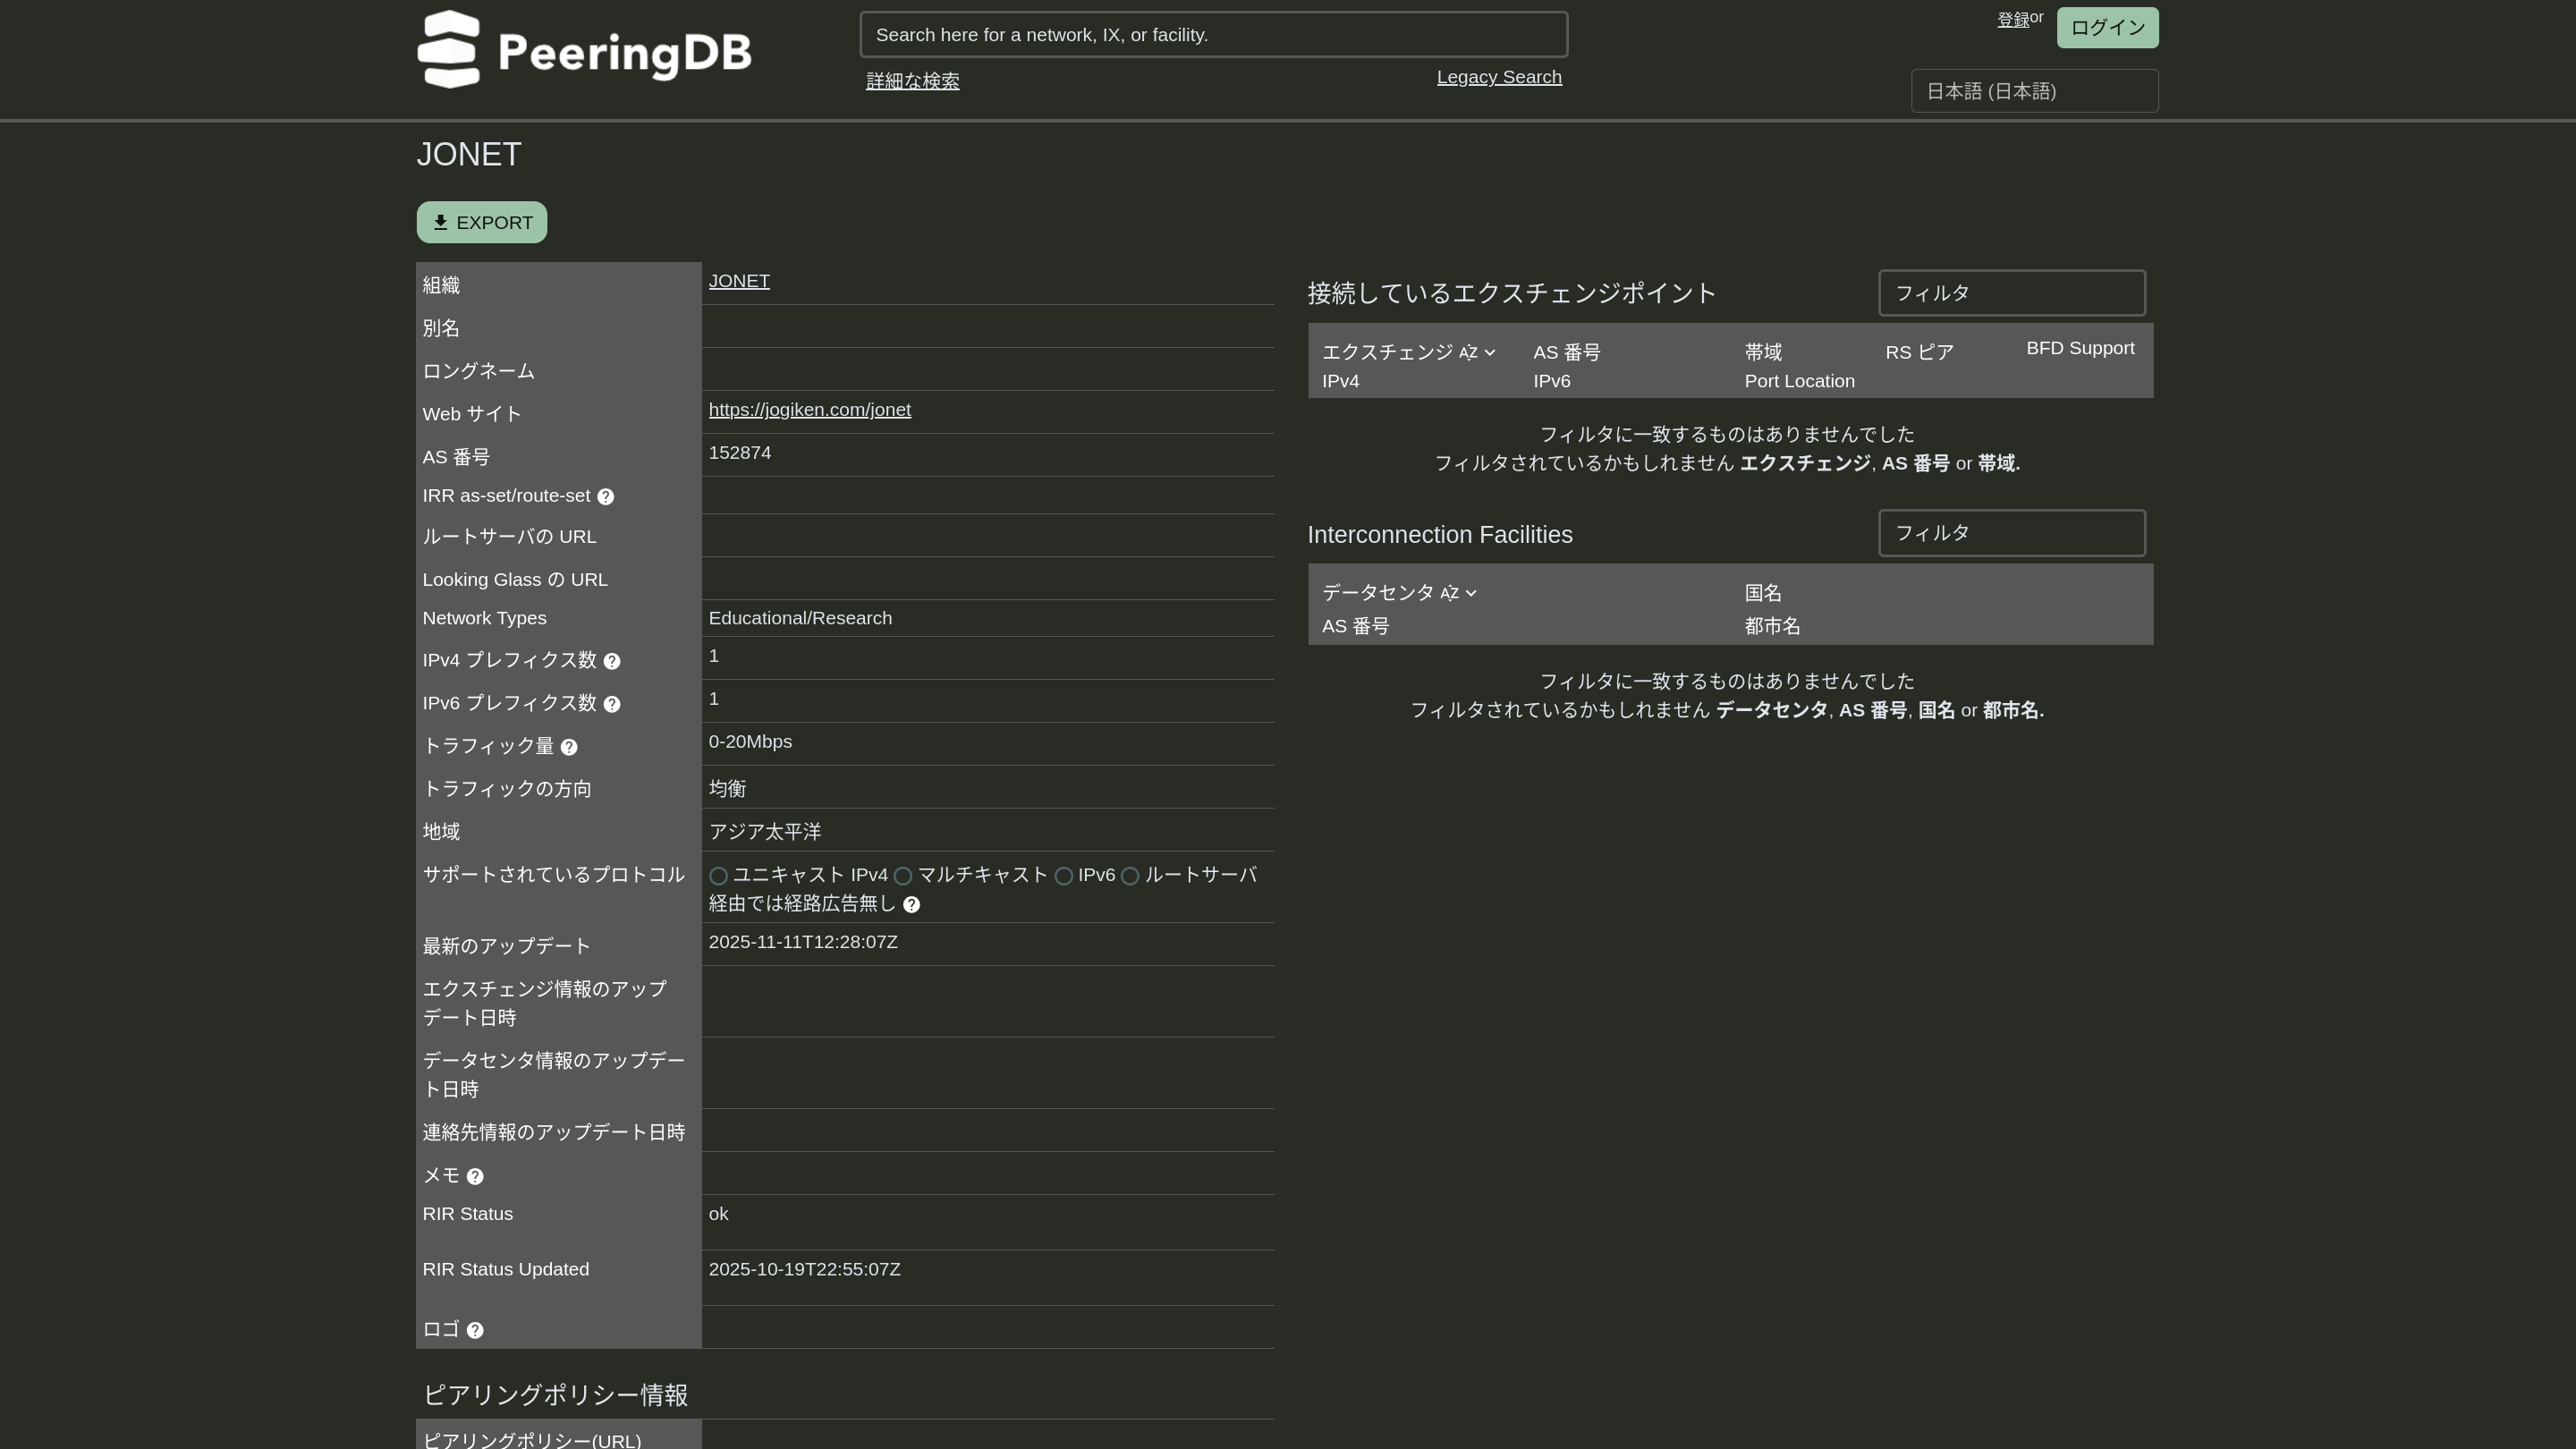The height and width of the screenshot is (1449, 2576).
Task: Toggle the ユニキャスト IPv4 protocol indicator
Action: [718, 876]
